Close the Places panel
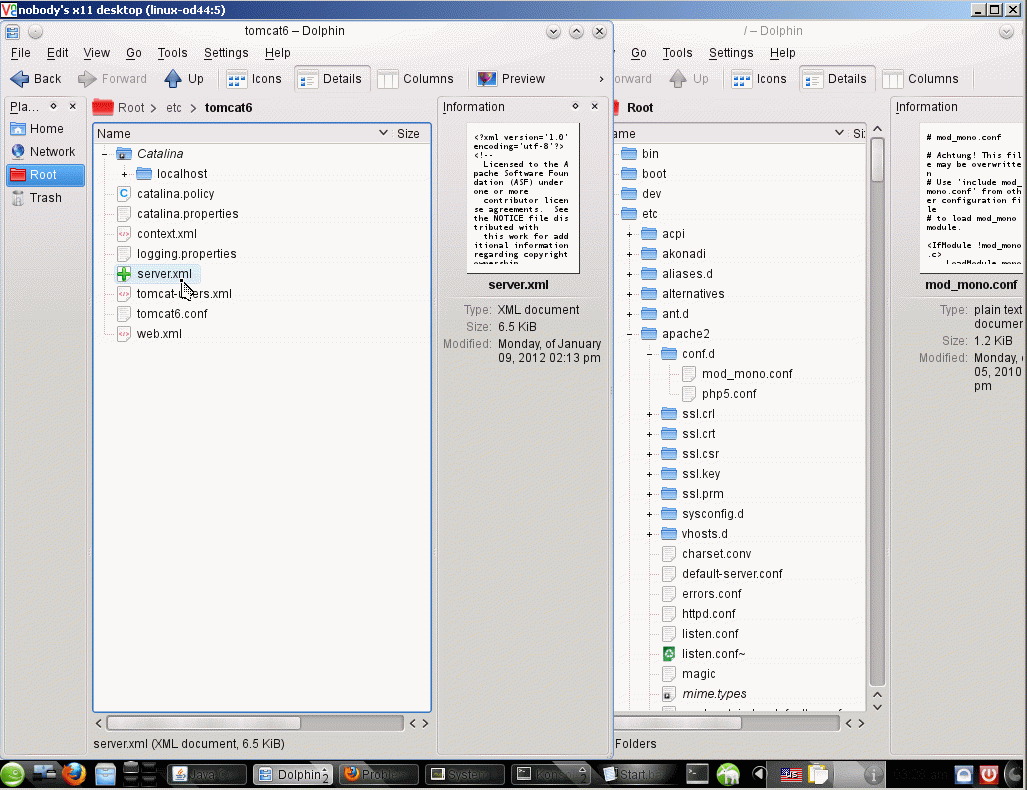The width and height of the screenshot is (1027, 790). pos(73,106)
